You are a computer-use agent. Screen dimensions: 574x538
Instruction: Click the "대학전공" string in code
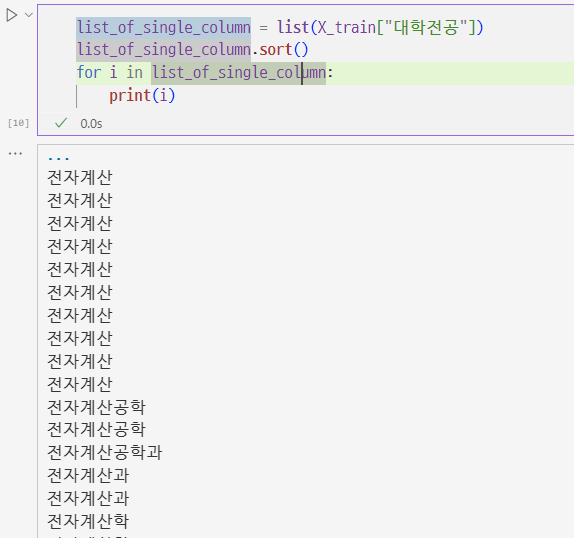pyautogui.click(x=426, y=27)
